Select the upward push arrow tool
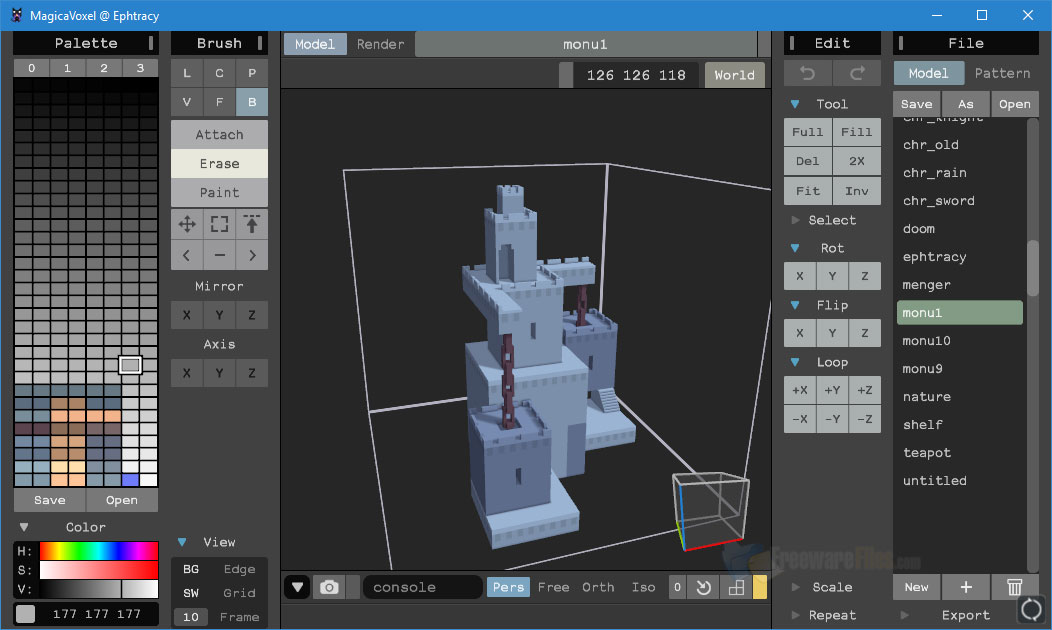The width and height of the screenshot is (1052, 630). tap(252, 224)
